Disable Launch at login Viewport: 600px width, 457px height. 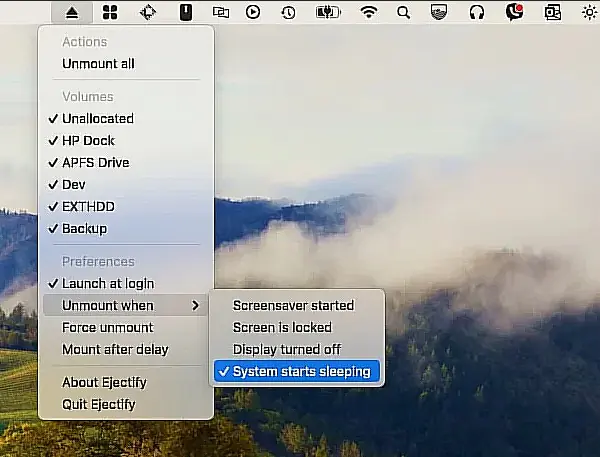(x=126, y=284)
